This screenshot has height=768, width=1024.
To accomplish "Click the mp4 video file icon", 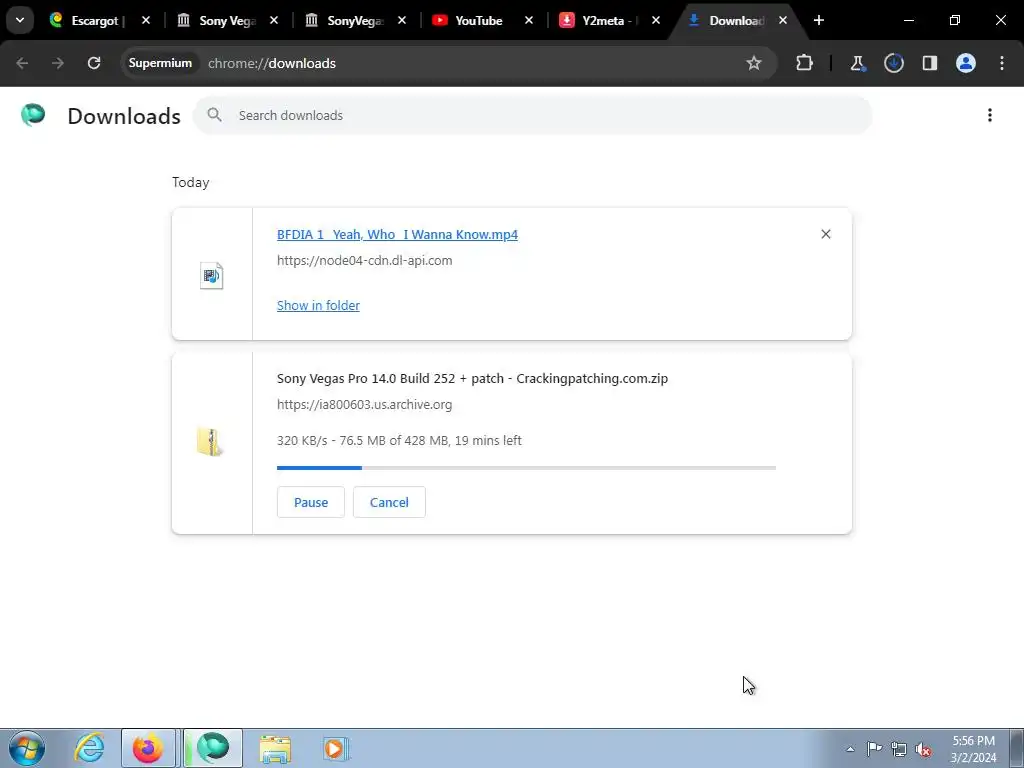I will [212, 276].
